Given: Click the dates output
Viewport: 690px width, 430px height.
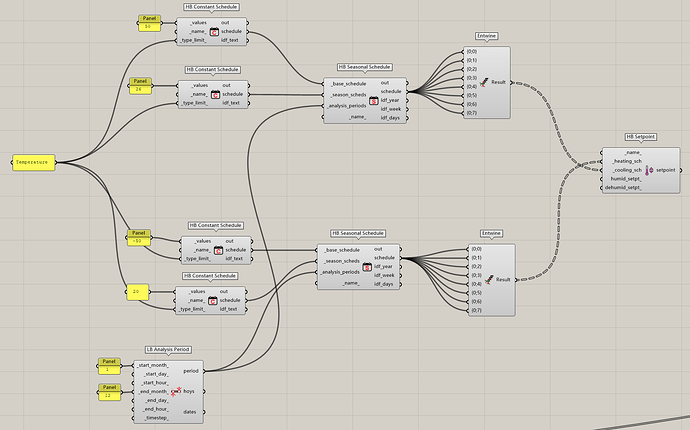Looking at the screenshot, I should point(190,412).
